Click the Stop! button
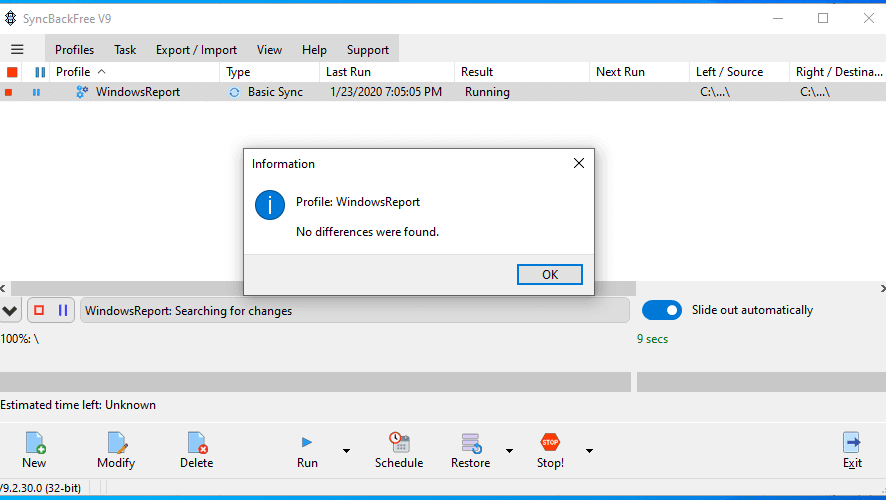 pyautogui.click(x=550, y=450)
